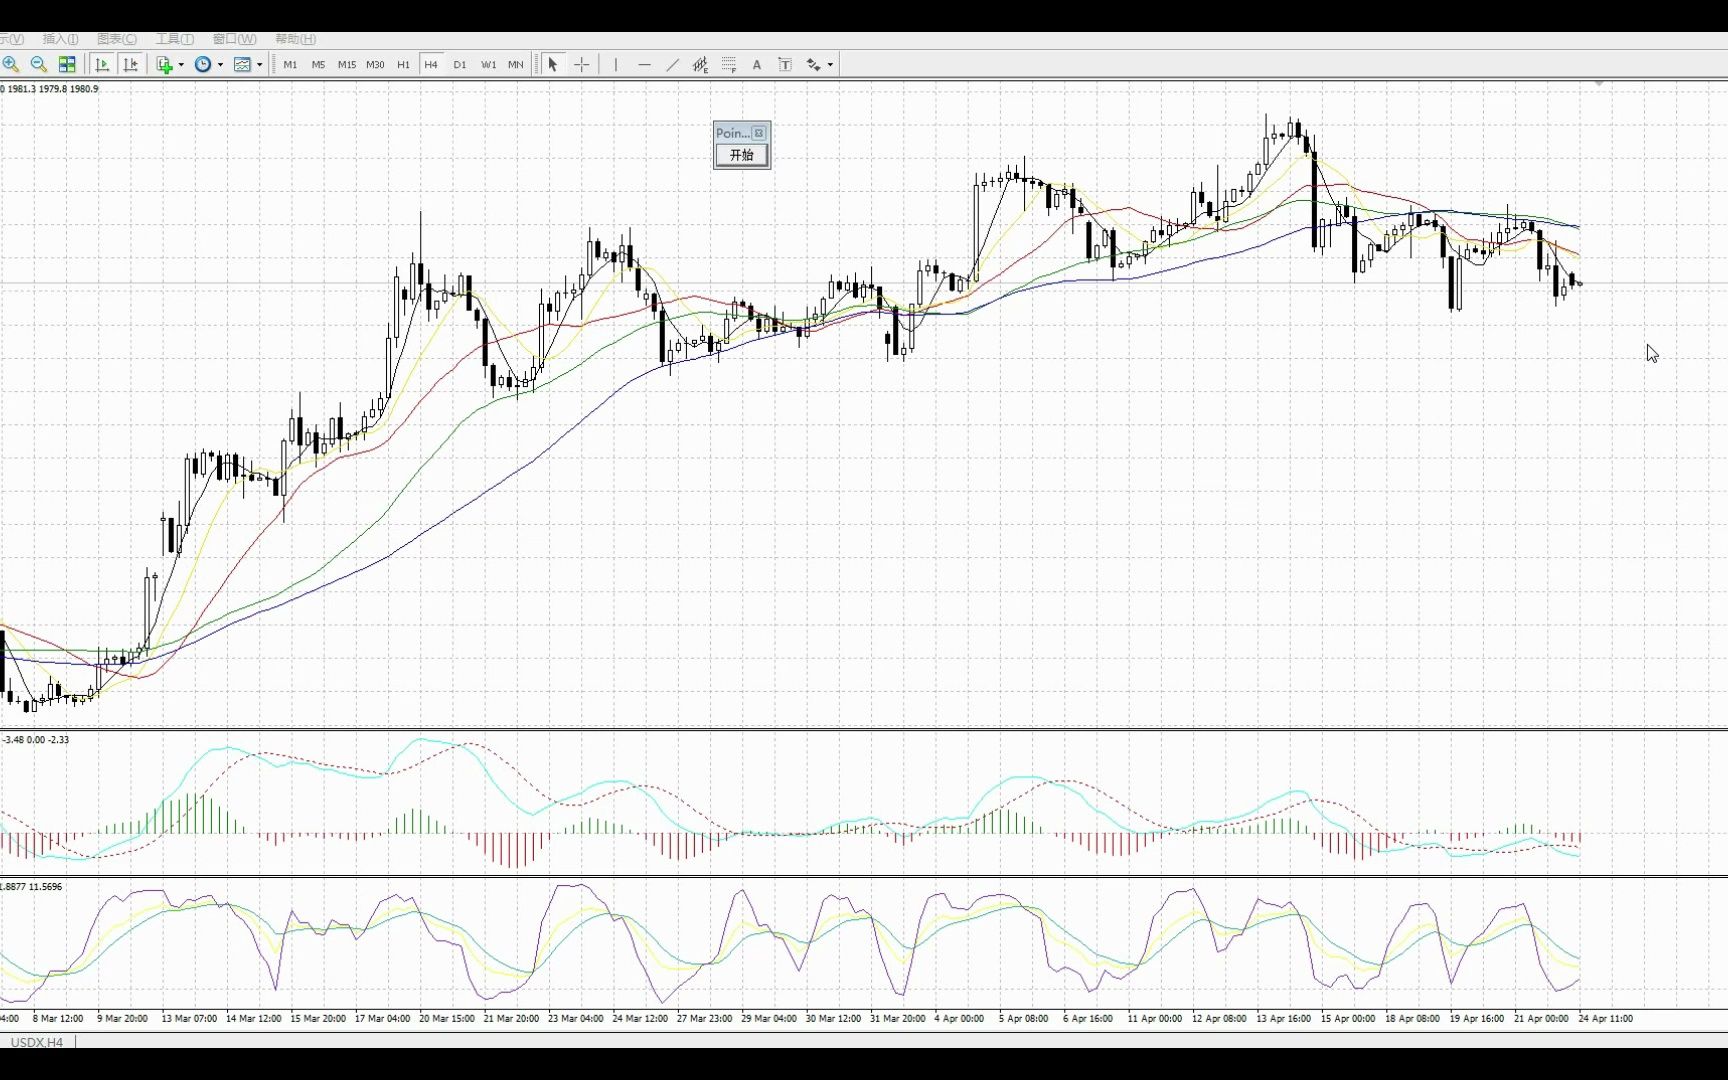
Task: Draw a vertical line tool
Action: [x=616, y=64]
